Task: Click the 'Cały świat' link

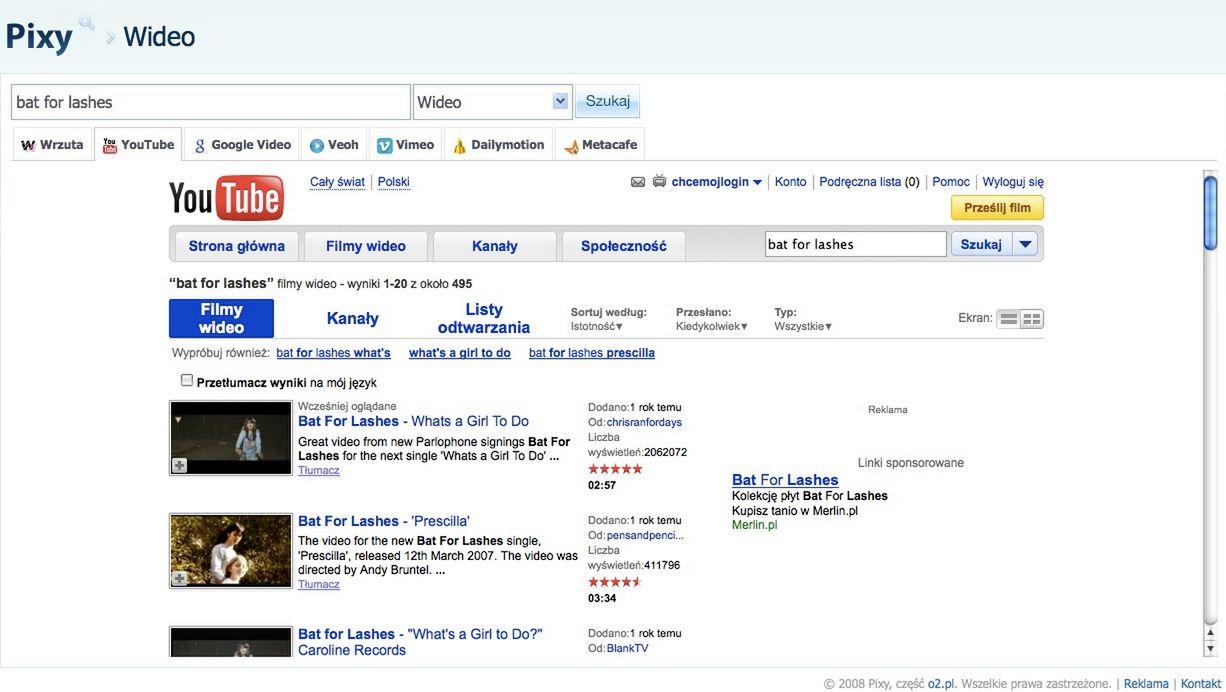Action: tap(337, 182)
